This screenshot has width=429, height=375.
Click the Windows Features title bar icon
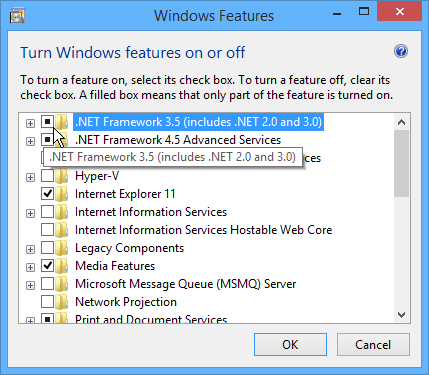click(x=17, y=16)
